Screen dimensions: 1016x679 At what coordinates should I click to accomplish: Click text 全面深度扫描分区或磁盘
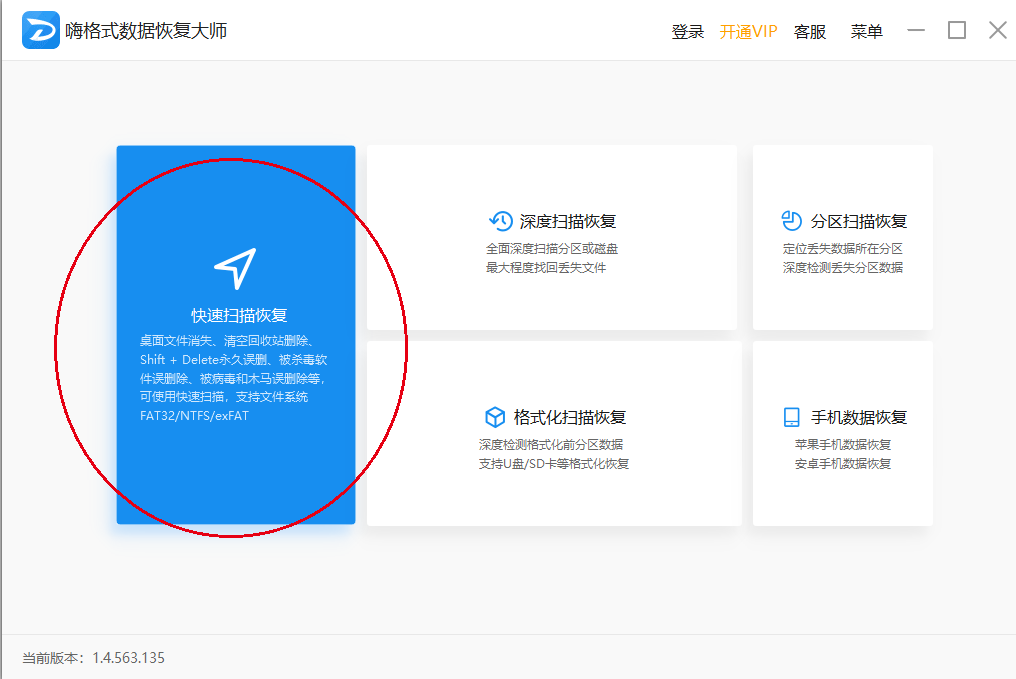(552, 249)
